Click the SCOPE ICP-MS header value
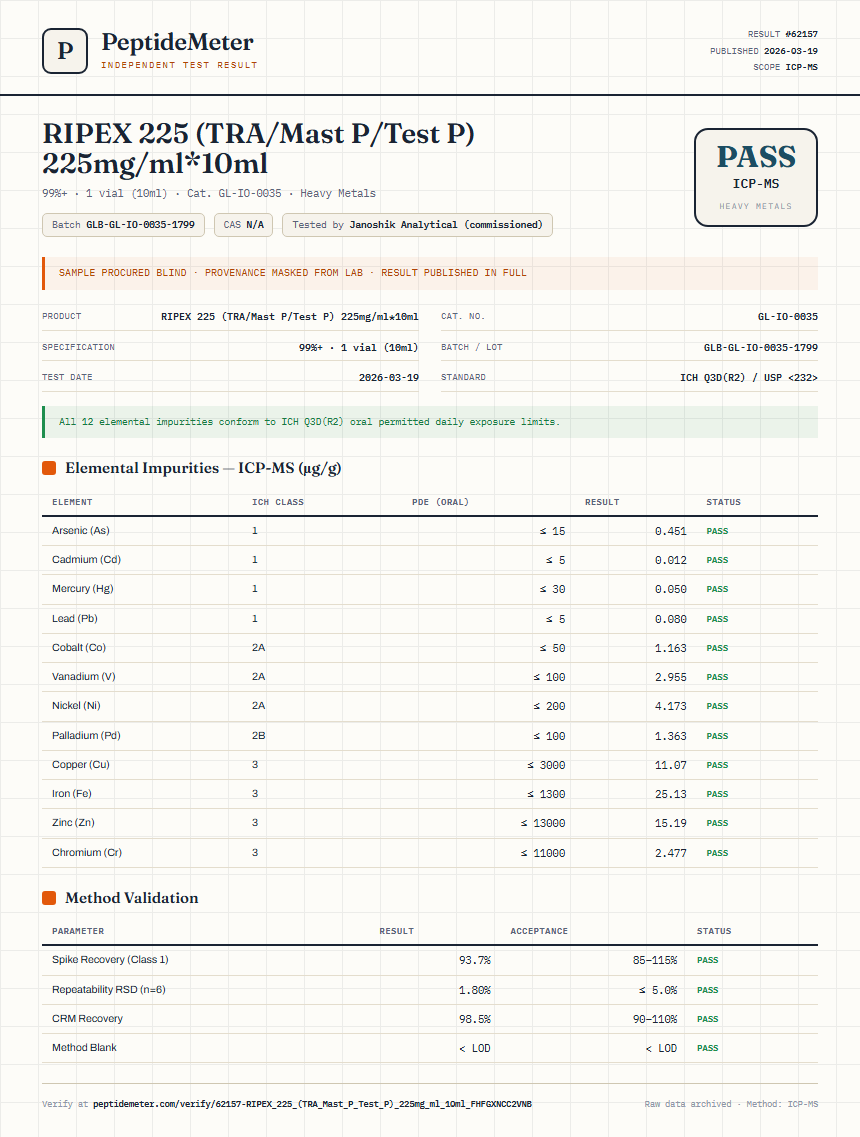860x1137 pixels. click(801, 67)
